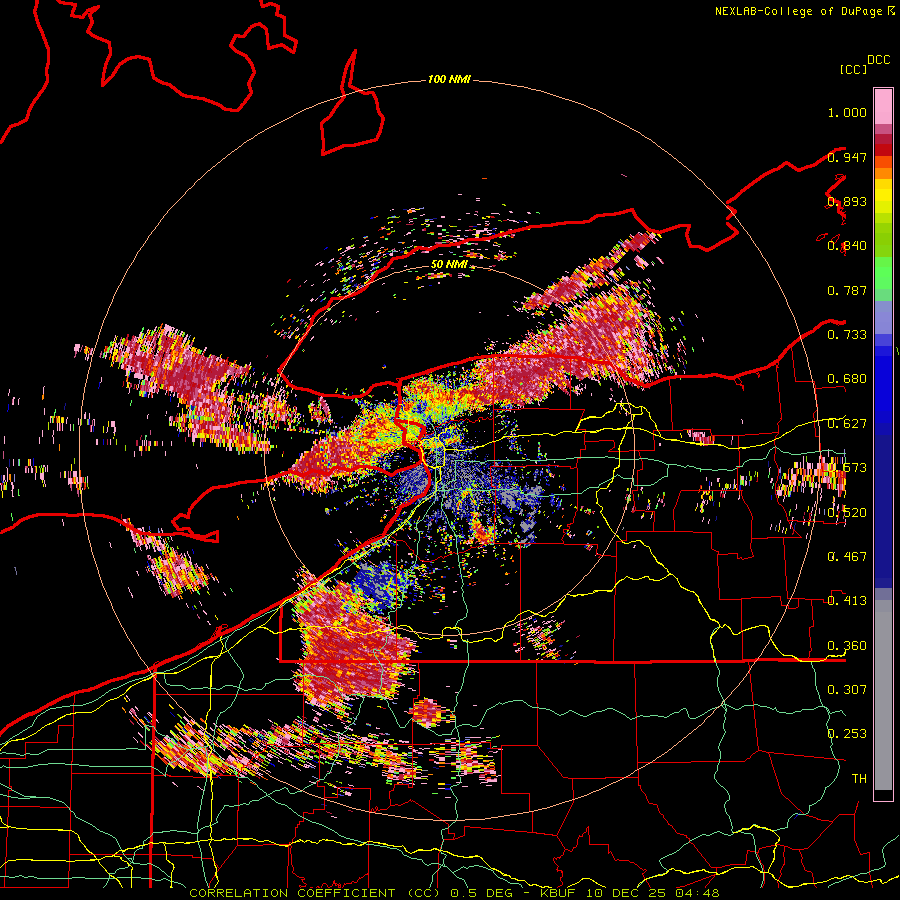Click the Correlation Coefficient KBUF caption at bottom
The width and height of the screenshot is (900, 900).
coord(454,893)
